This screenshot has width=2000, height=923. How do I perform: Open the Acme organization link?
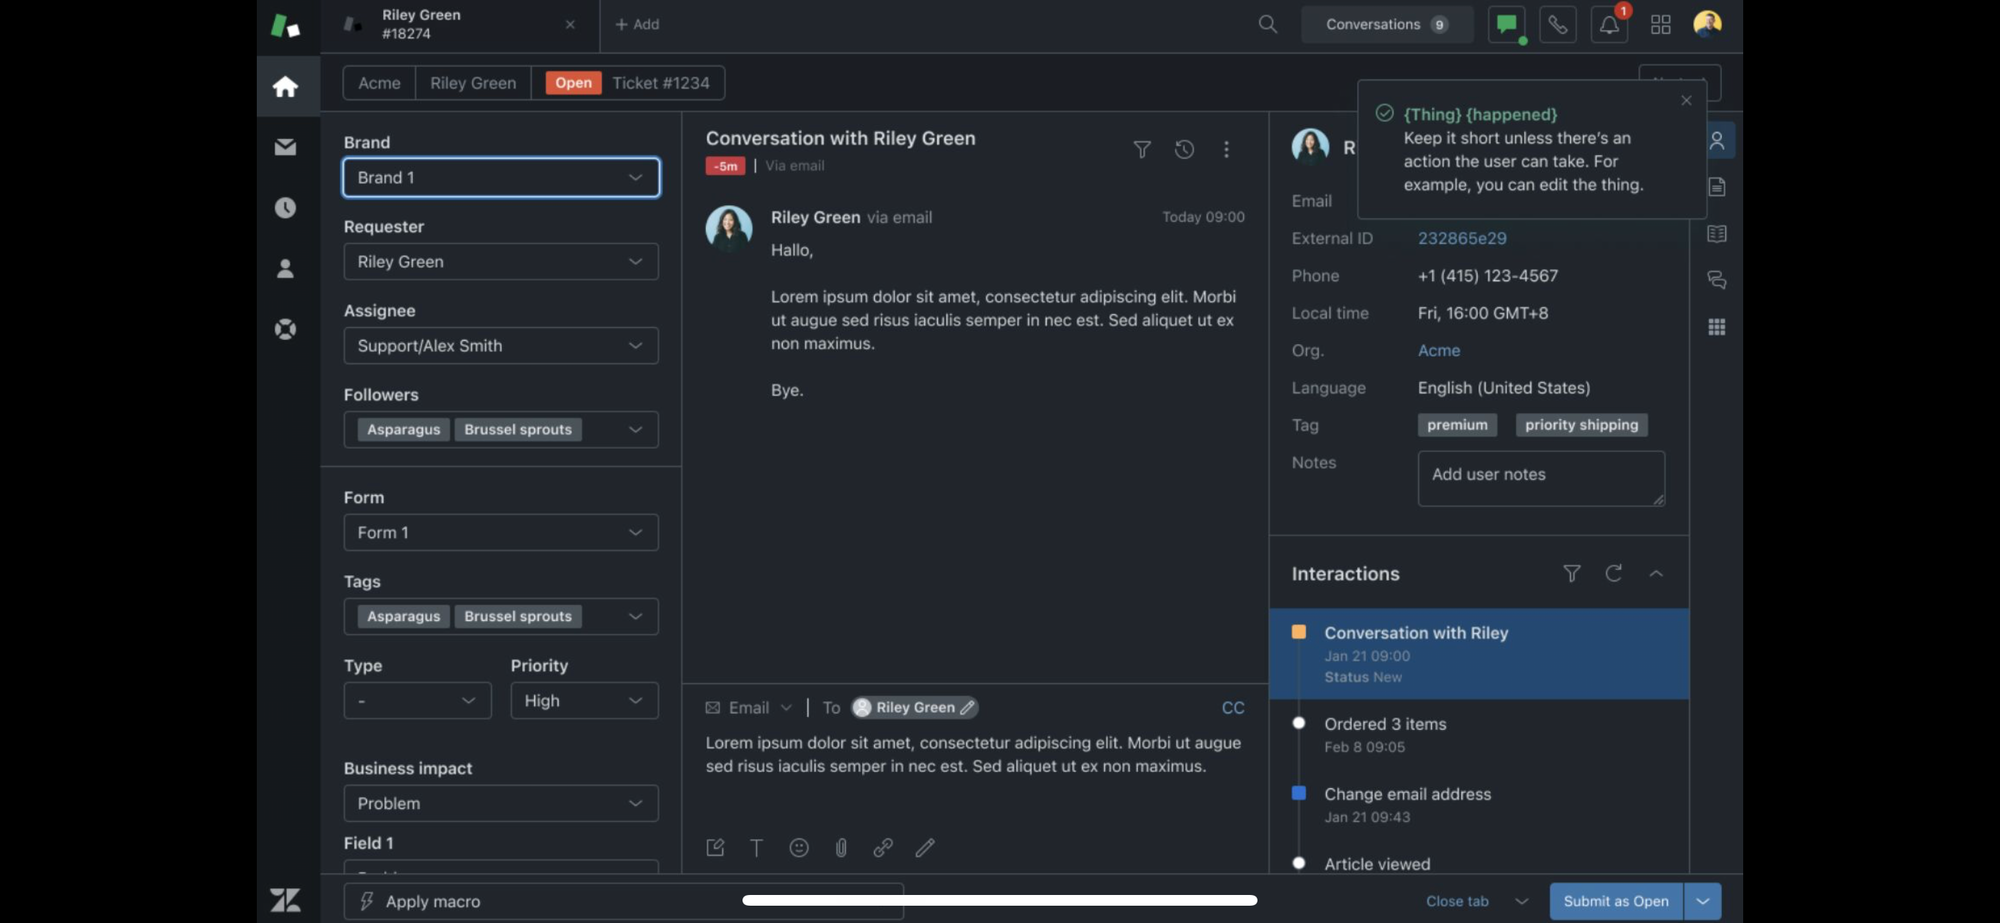(x=1439, y=351)
